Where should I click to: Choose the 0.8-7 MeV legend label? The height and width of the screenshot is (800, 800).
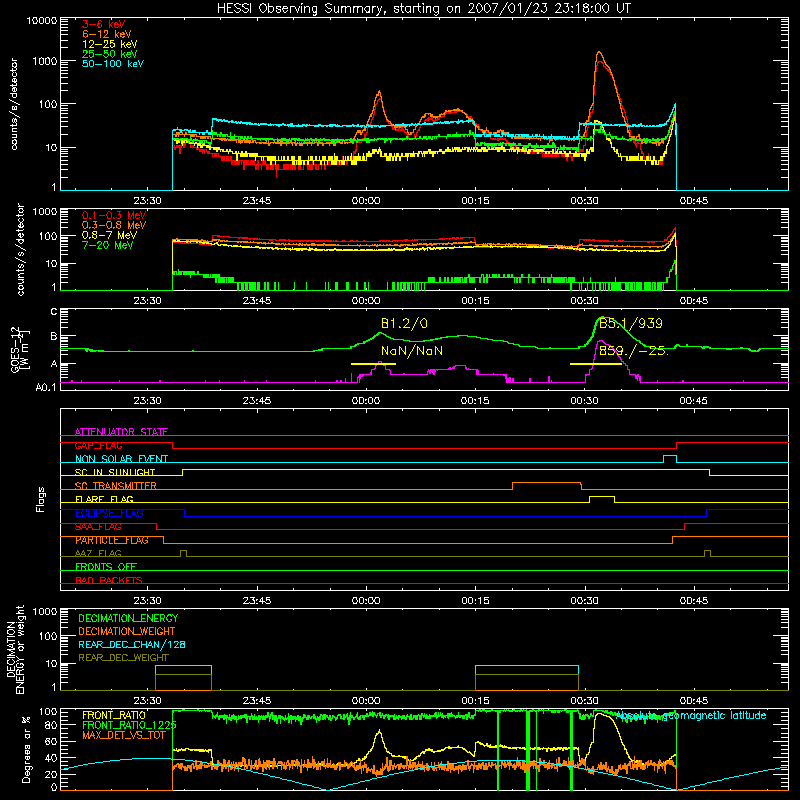tap(109, 235)
